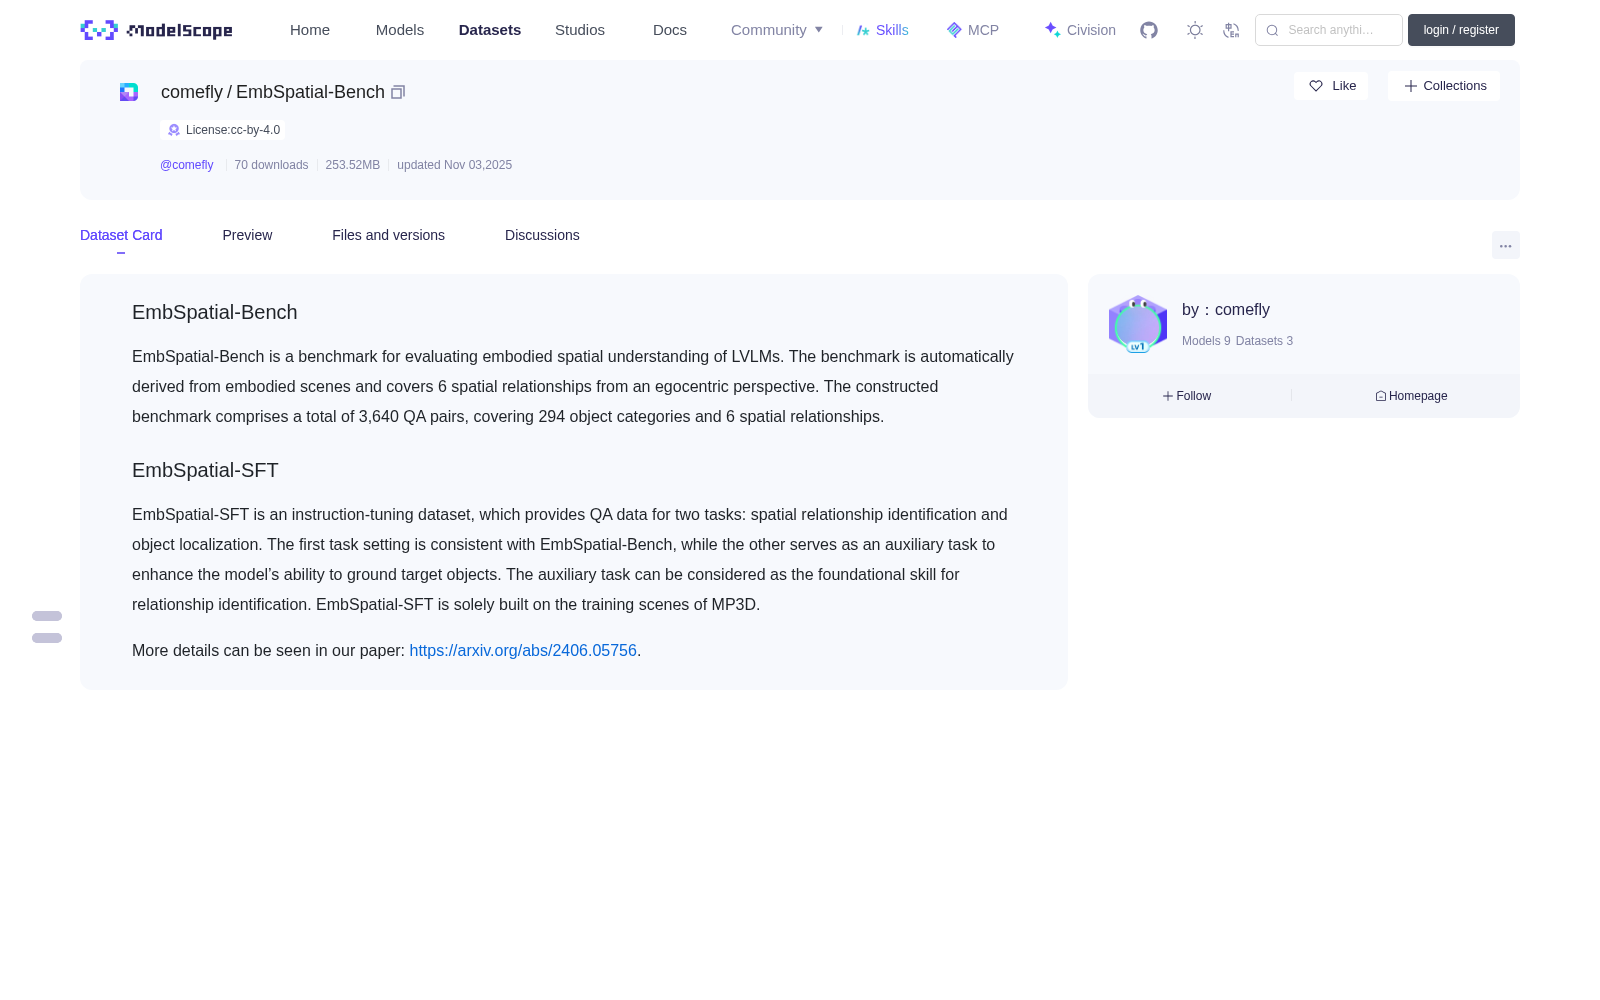This screenshot has height=1000, width=1600.
Task: Open MCP in the top navigation
Action: coord(973,30)
